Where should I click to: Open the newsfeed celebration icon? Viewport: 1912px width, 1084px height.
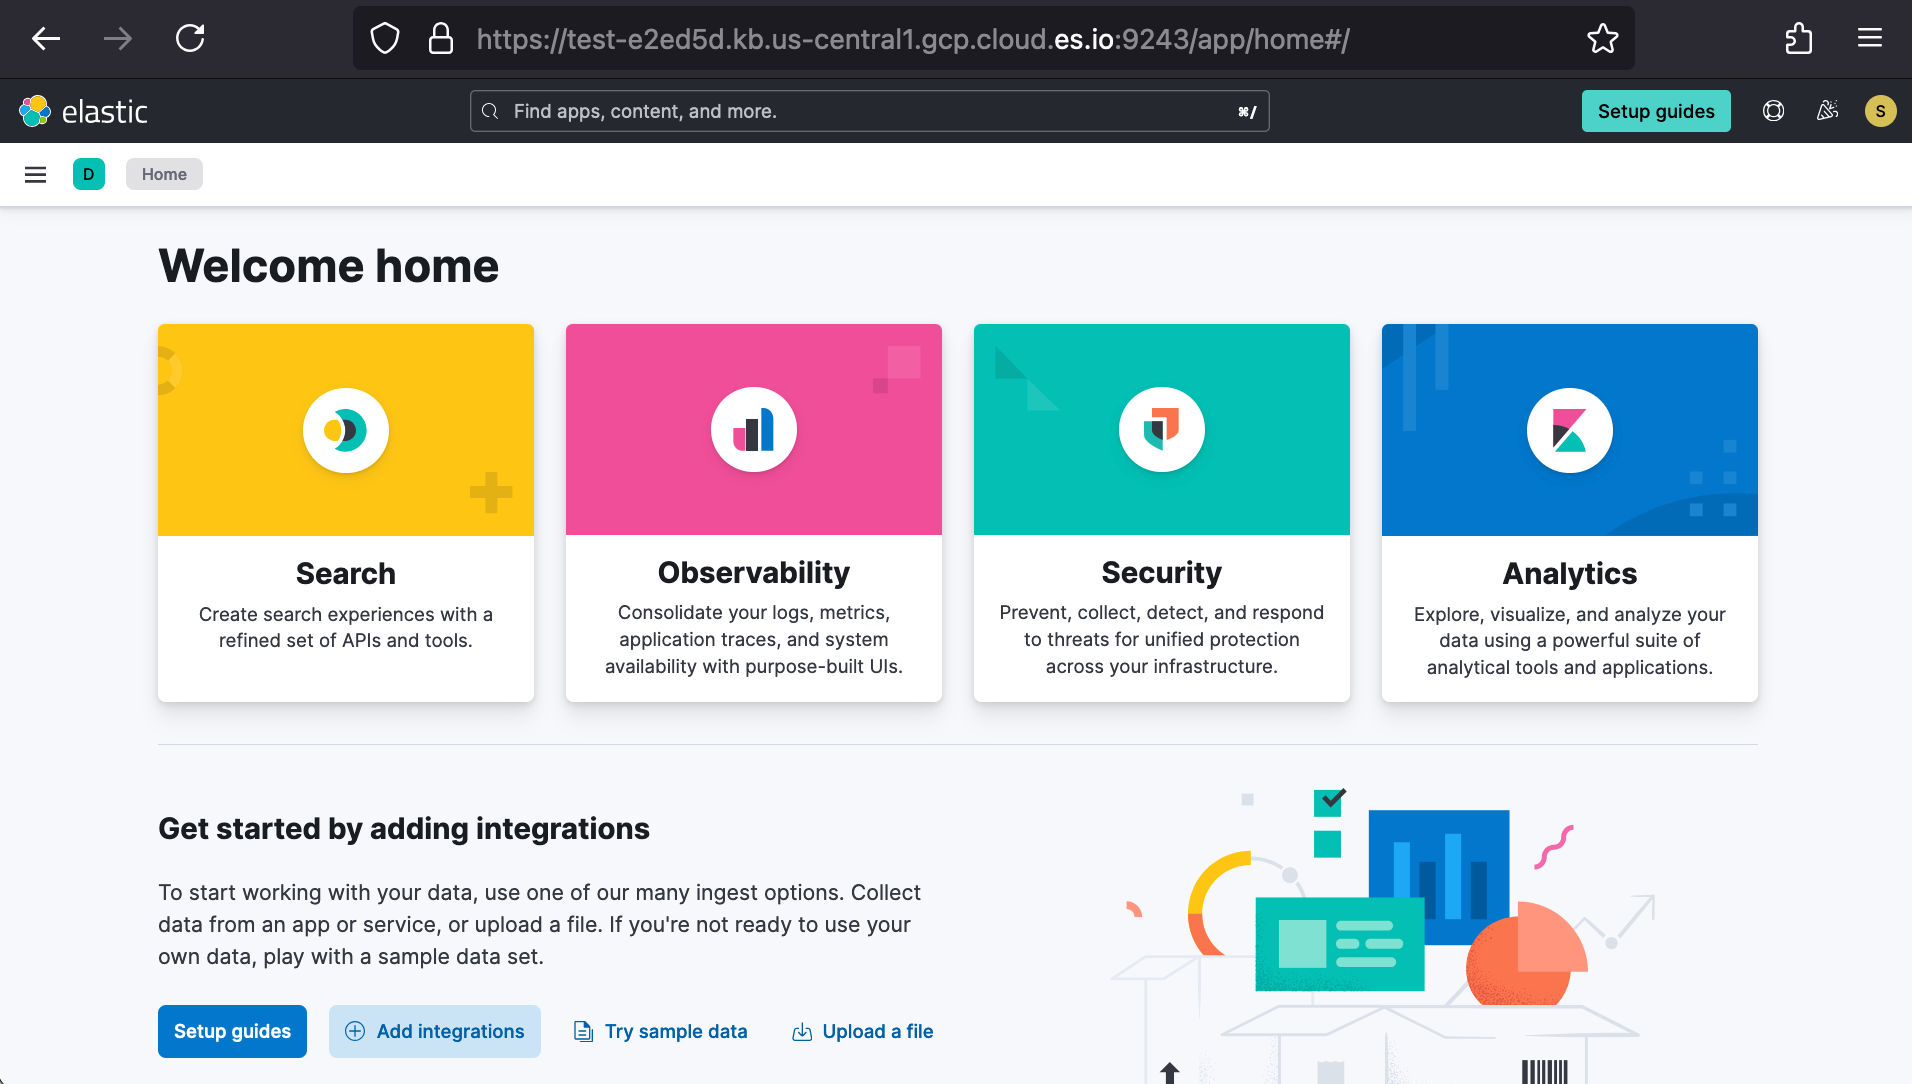coord(1827,111)
